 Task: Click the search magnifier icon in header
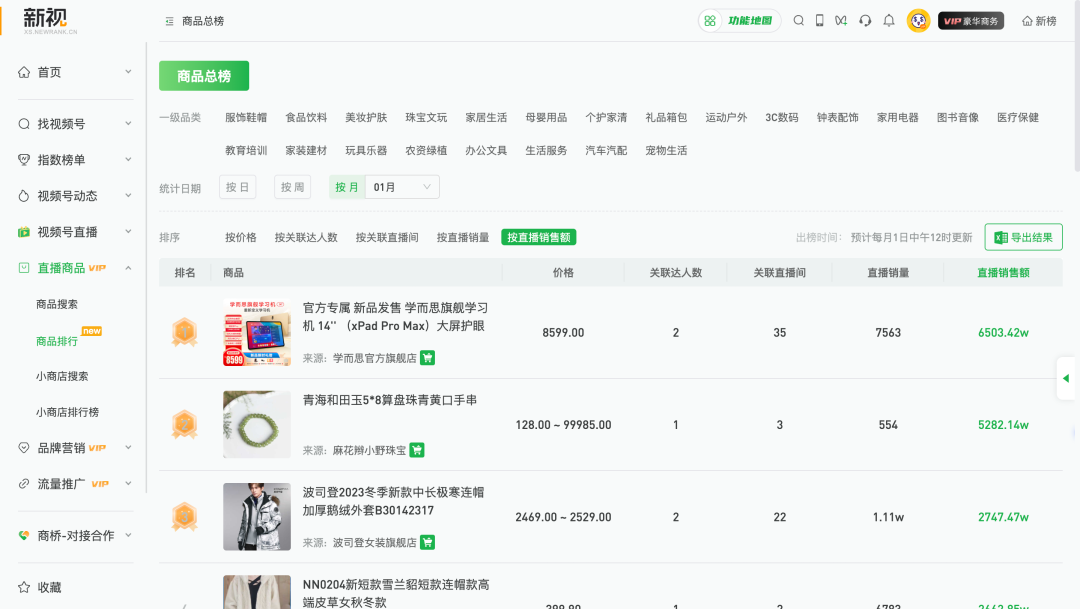click(798, 21)
